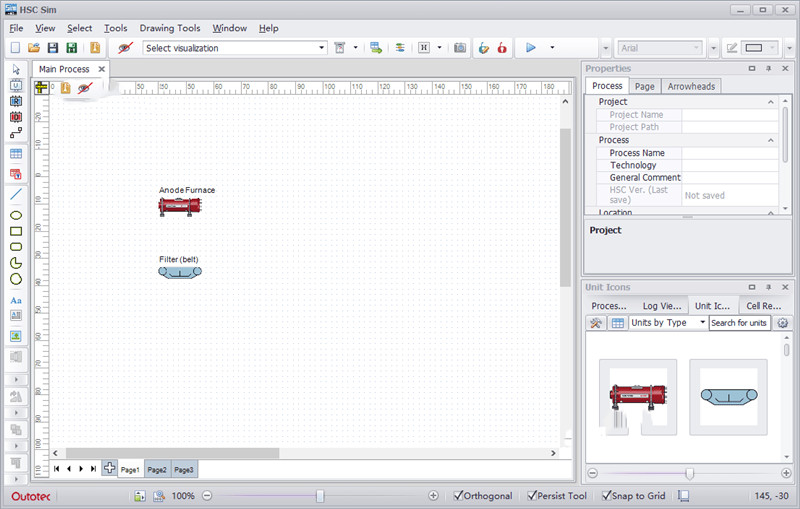Save with the blue floppy disk icon
This screenshot has width=800, height=509.
(x=53, y=48)
